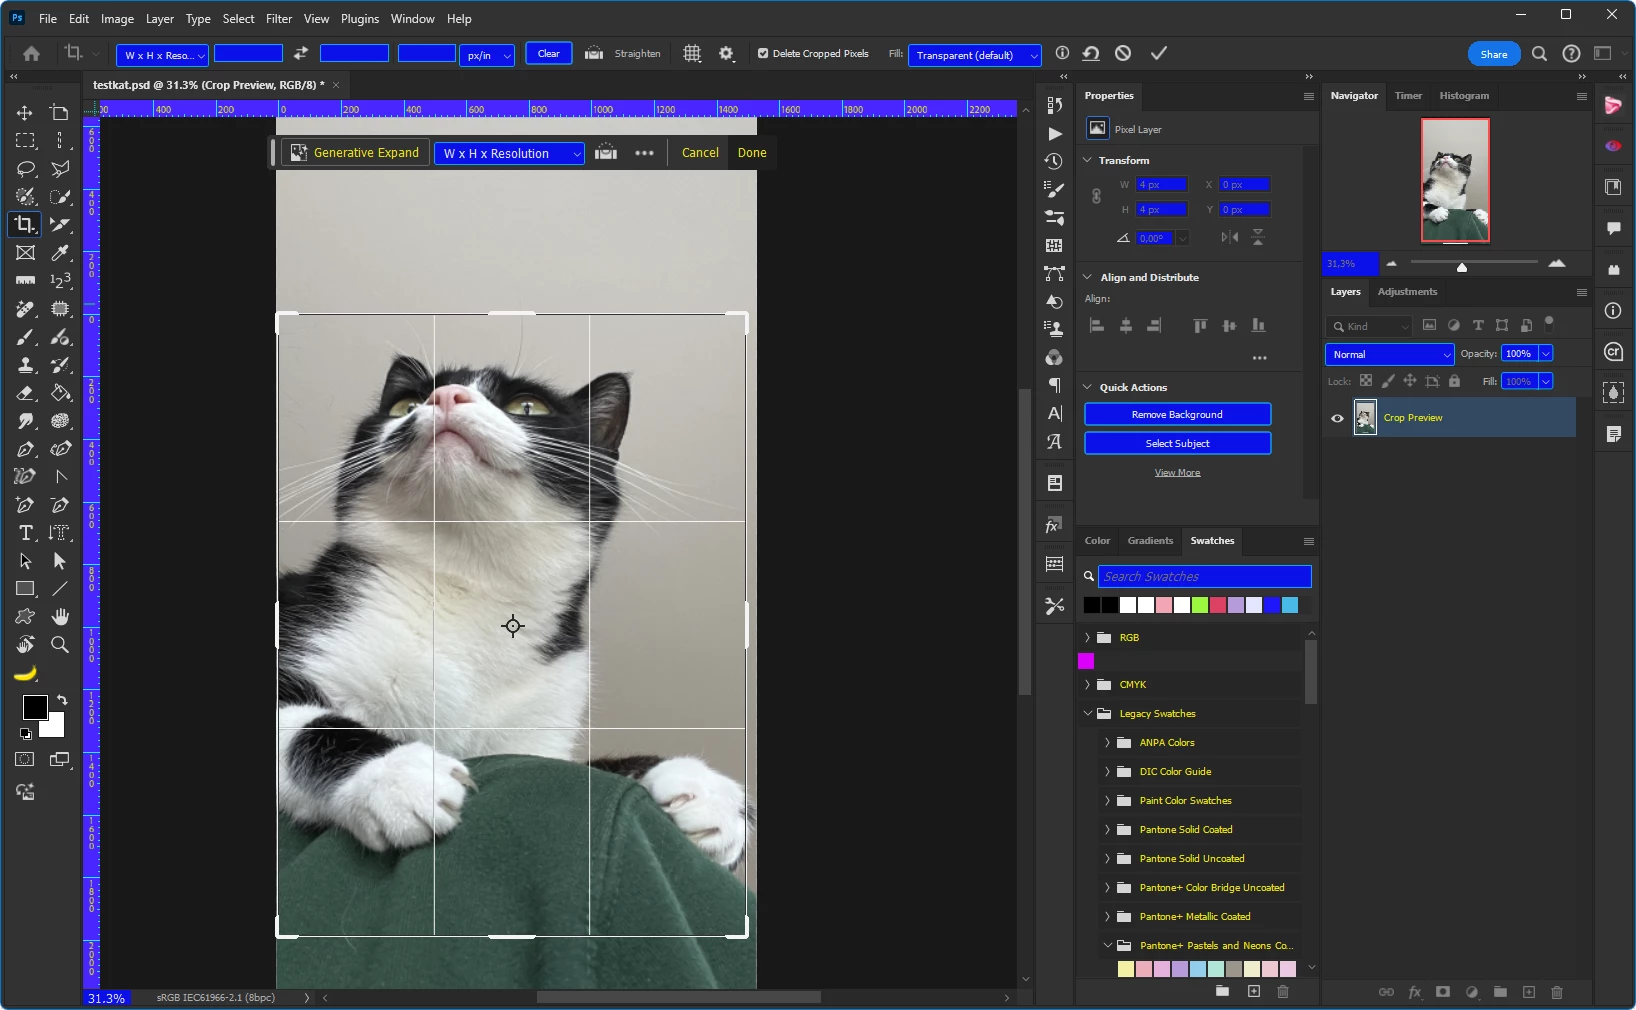The image size is (1636, 1010).
Task: Click the foreground color swatch
Action: pos(35,707)
